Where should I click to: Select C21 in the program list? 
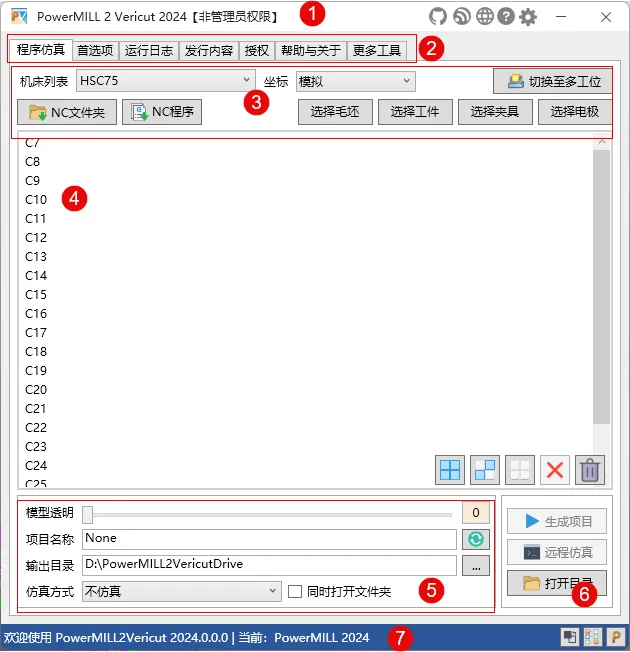click(x=36, y=408)
